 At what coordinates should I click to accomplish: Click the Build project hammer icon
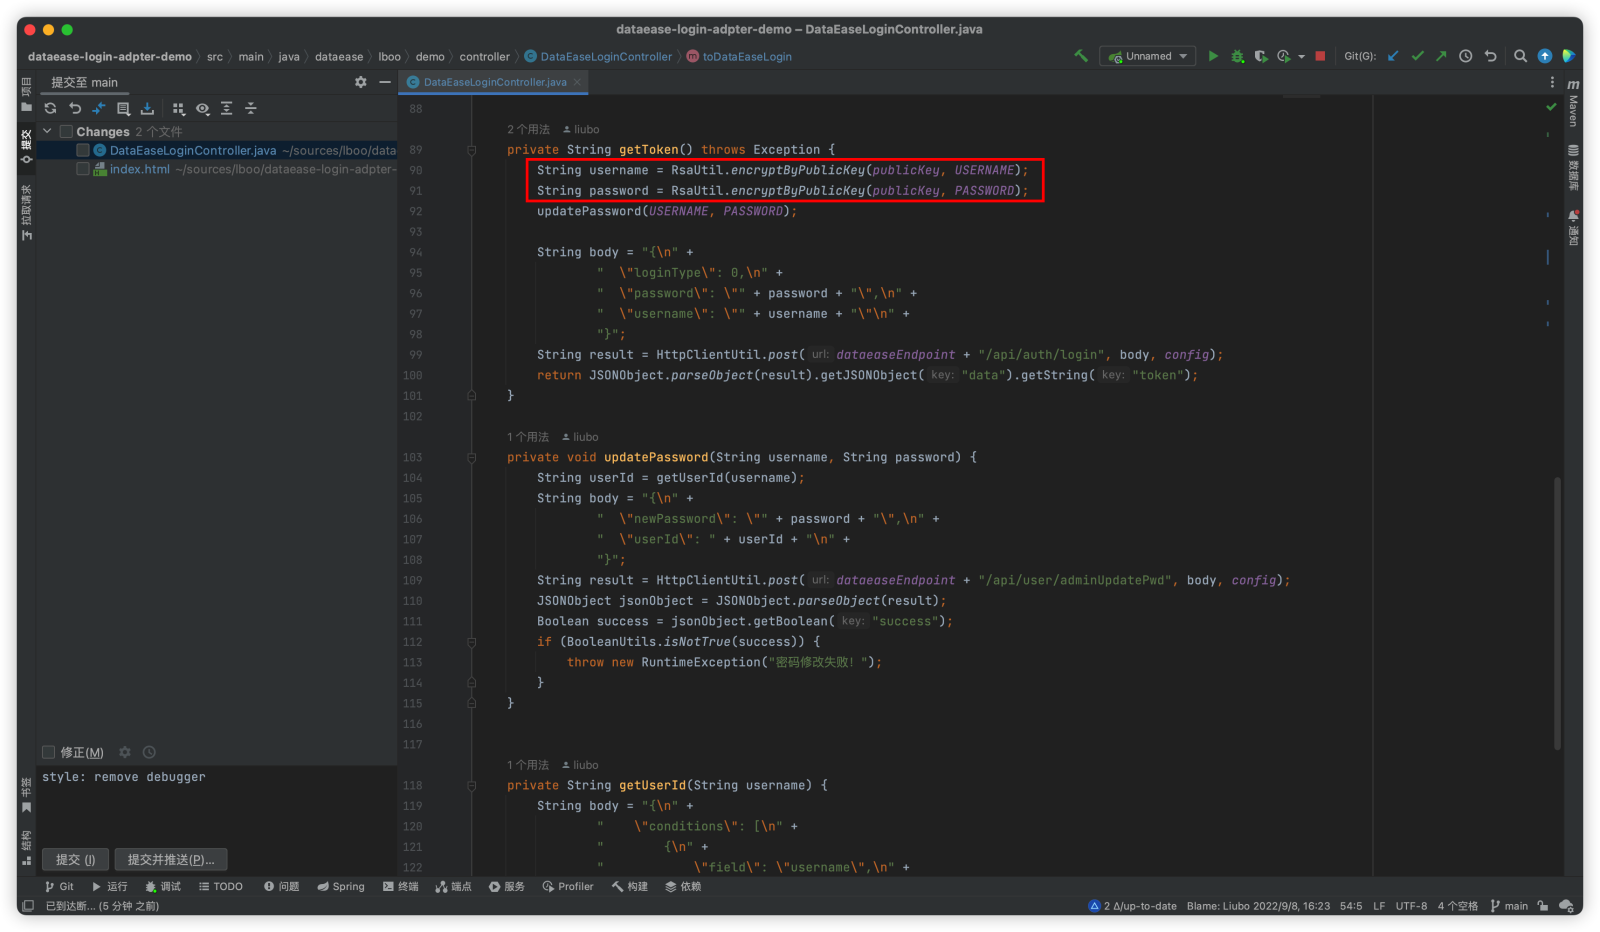coord(1081,56)
